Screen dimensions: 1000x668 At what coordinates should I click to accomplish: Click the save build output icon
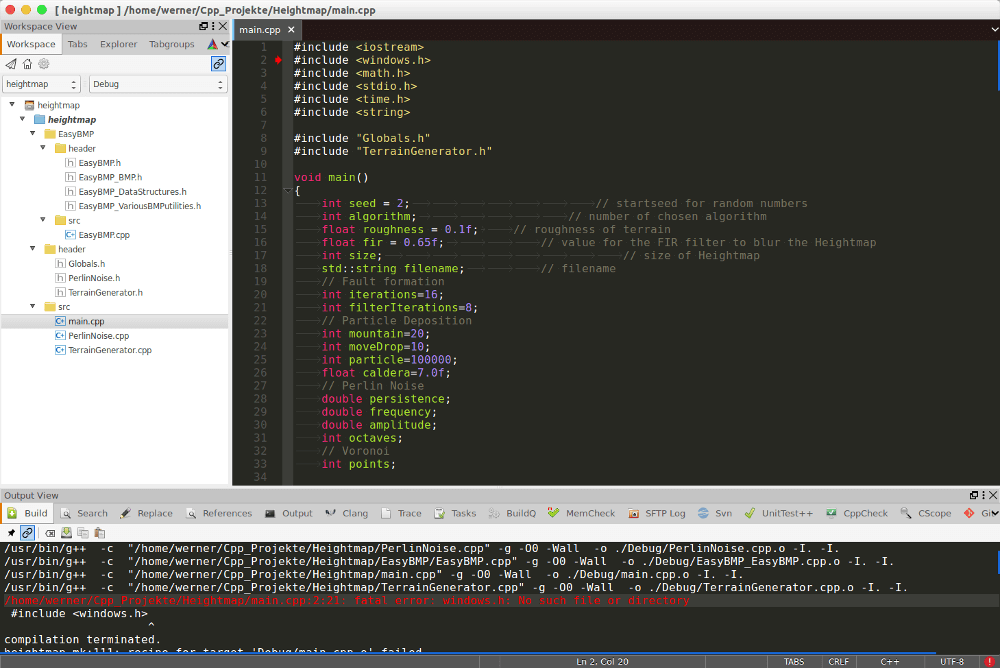click(x=65, y=533)
